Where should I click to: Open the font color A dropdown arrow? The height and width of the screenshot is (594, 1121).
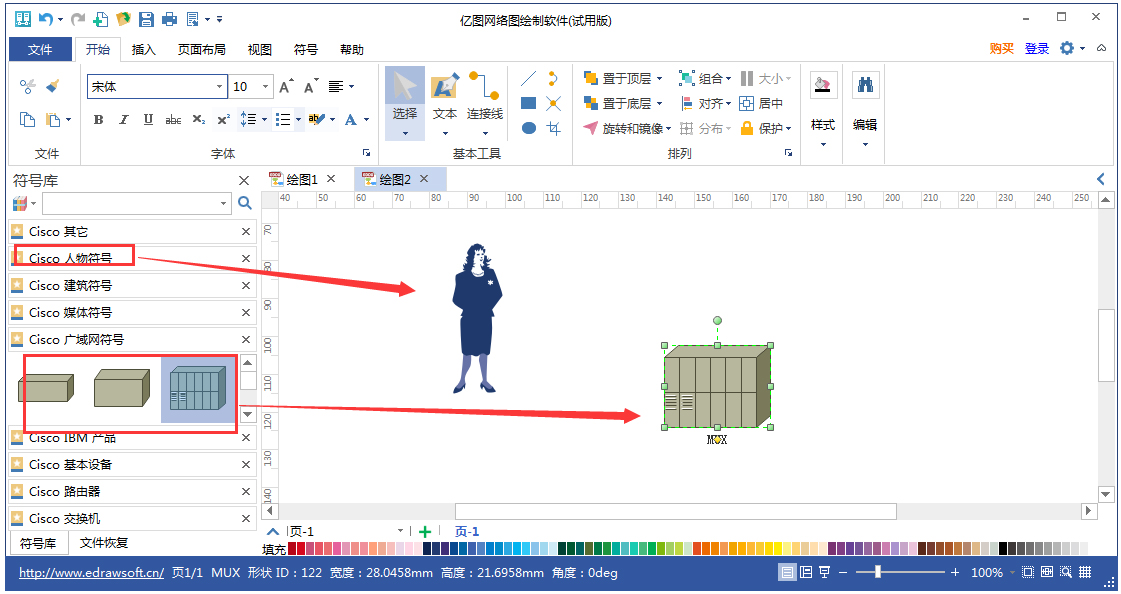click(367, 119)
